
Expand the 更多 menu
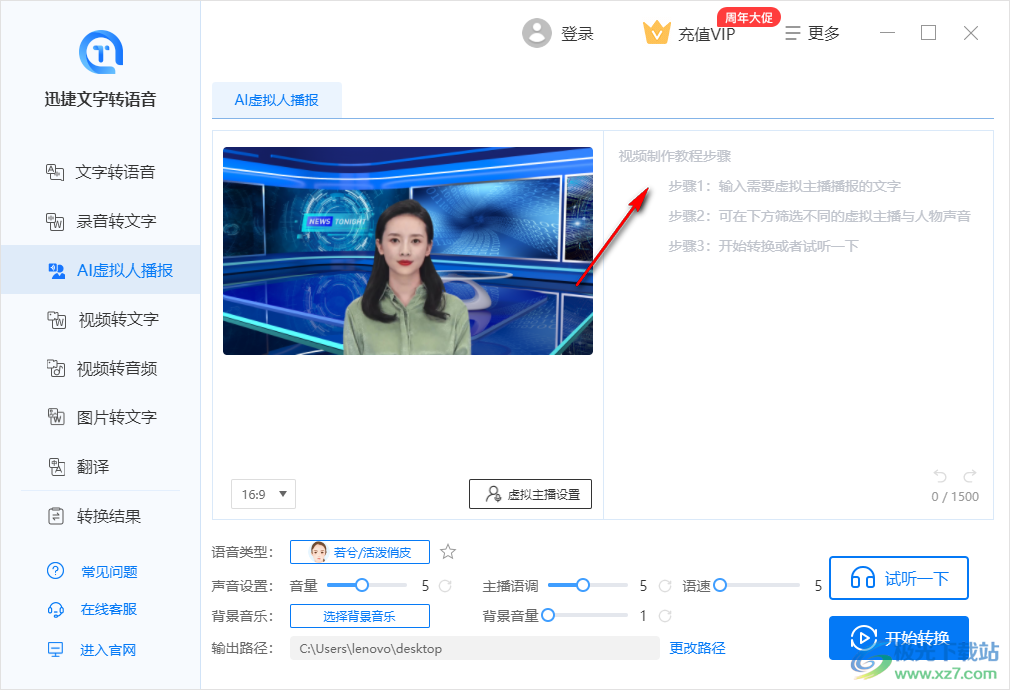813,32
